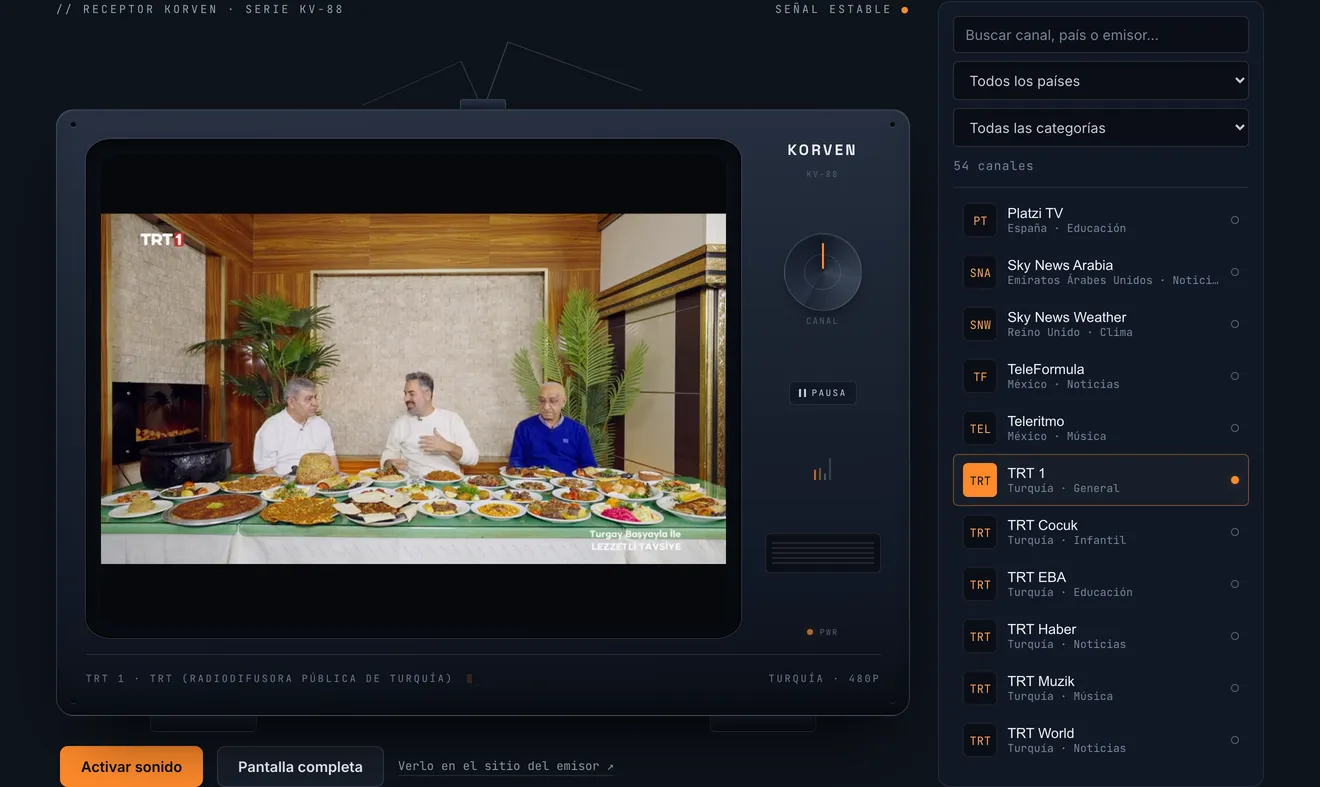Tune to TRT Haber news channel

point(1101,636)
